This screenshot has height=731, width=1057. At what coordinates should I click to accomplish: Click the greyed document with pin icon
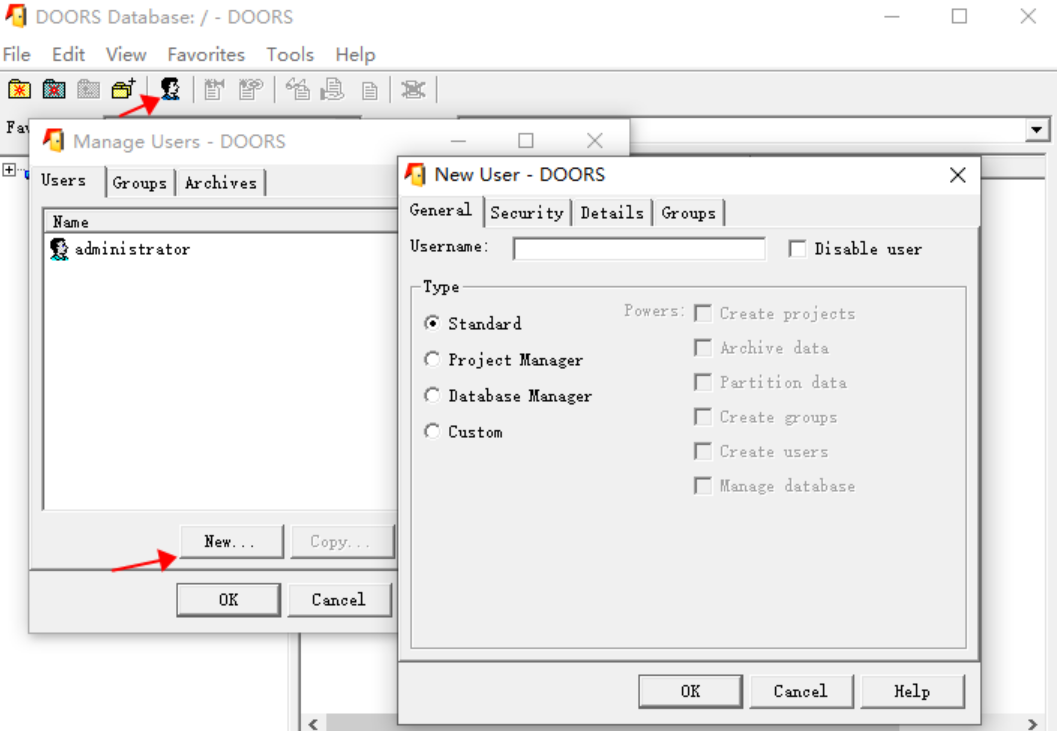tap(214, 89)
